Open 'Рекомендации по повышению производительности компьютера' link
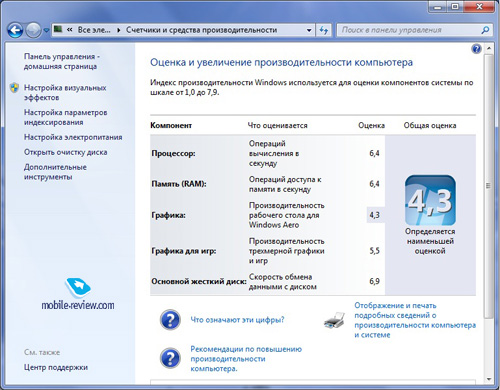 click(x=246, y=359)
